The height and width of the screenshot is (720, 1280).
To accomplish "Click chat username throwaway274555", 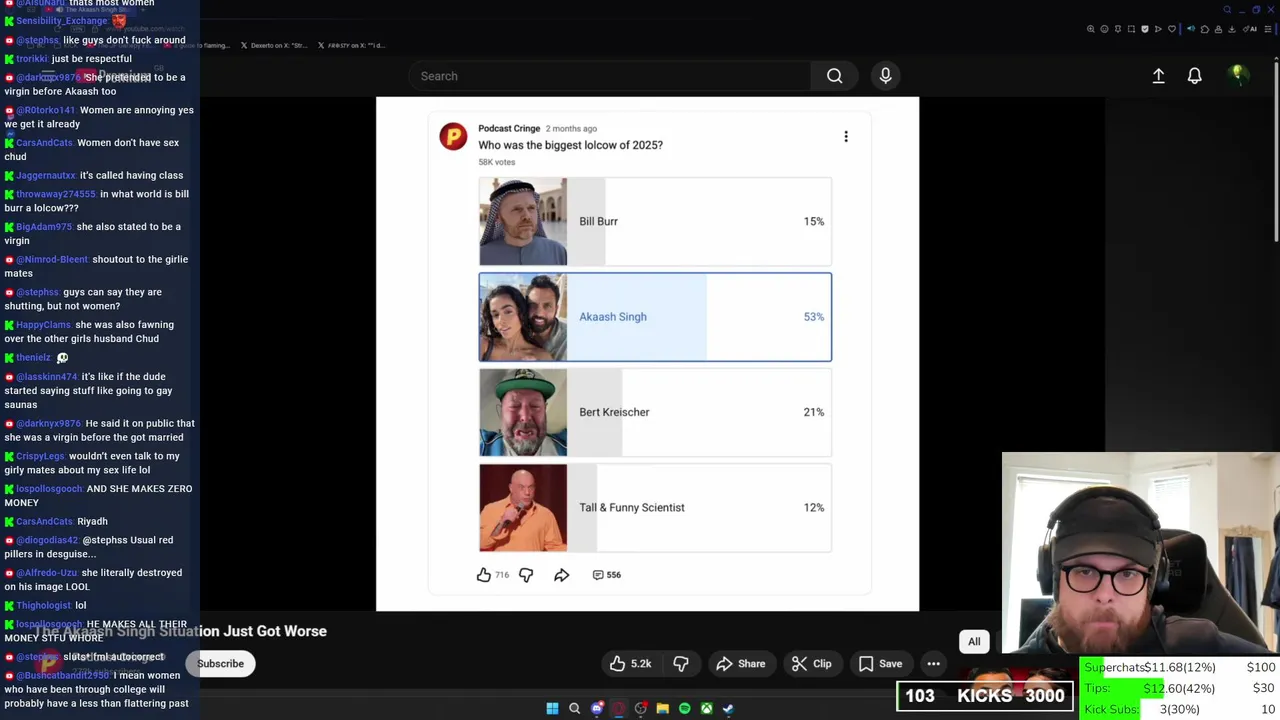I will coord(56,194).
